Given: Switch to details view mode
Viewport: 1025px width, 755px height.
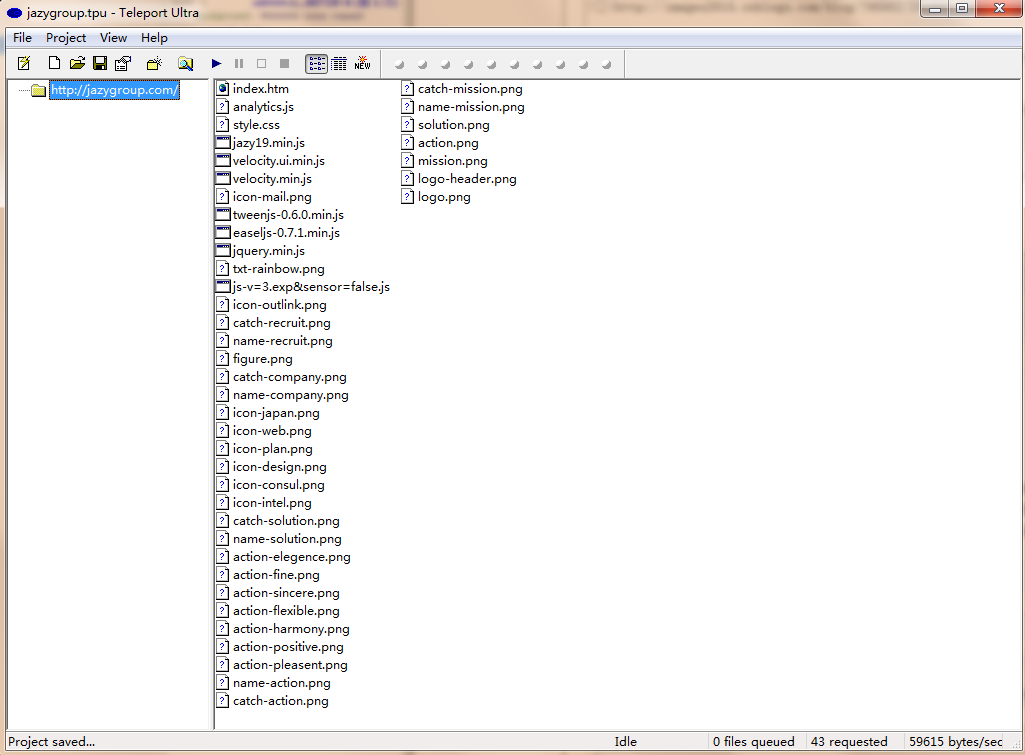Looking at the screenshot, I should tap(339, 63).
